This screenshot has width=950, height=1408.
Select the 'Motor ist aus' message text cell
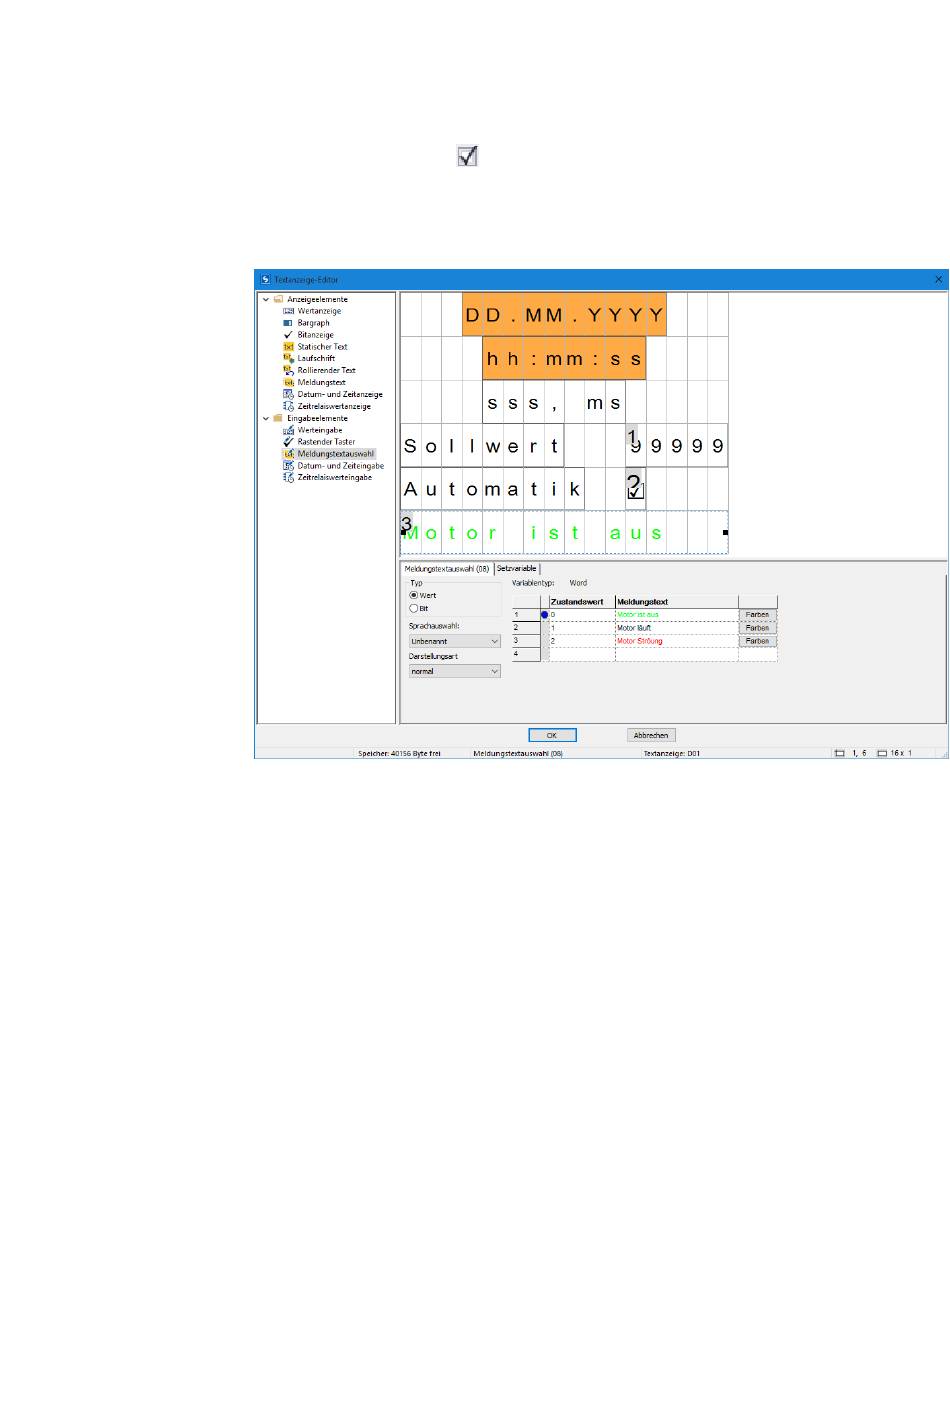pos(676,615)
